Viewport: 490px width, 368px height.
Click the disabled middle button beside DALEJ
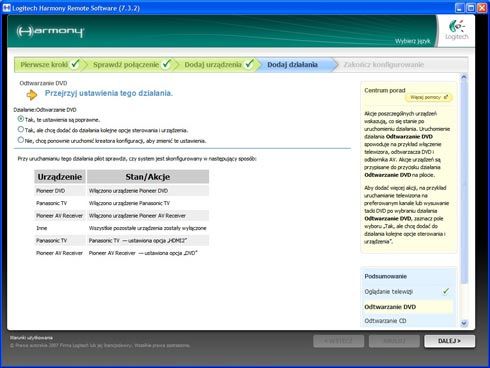[x=394, y=341]
